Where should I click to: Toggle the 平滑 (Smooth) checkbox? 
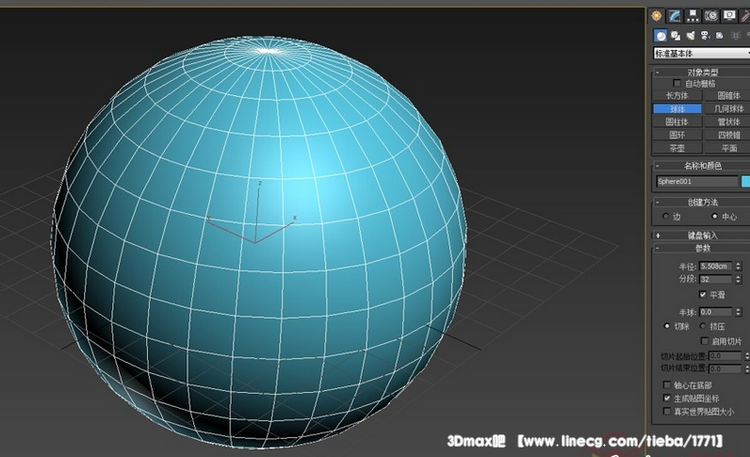[x=703, y=295]
